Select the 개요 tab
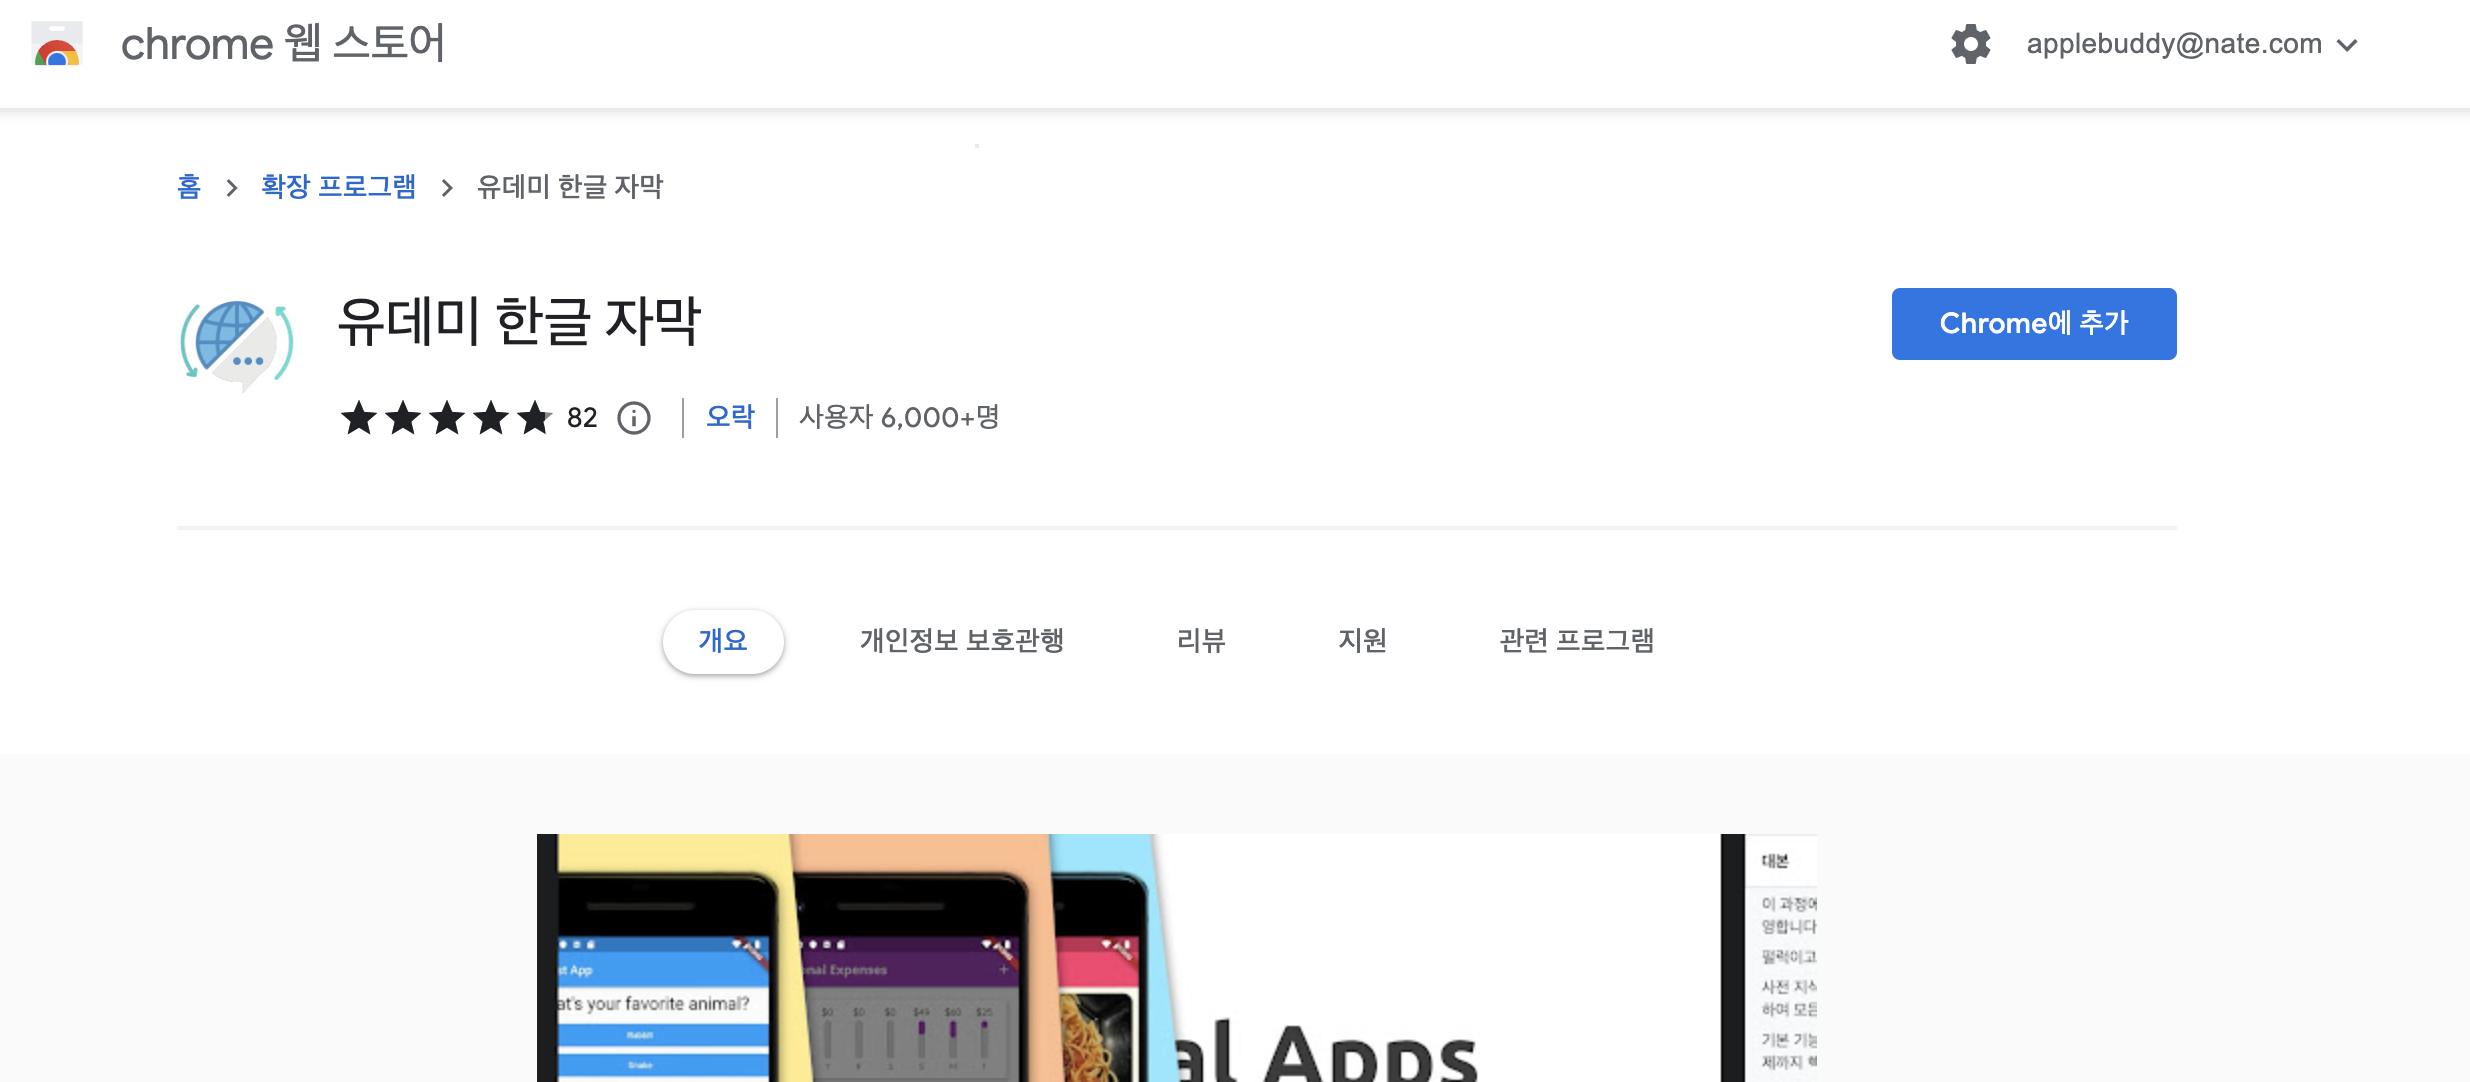Viewport: 2470px width, 1082px height. click(x=723, y=641)
